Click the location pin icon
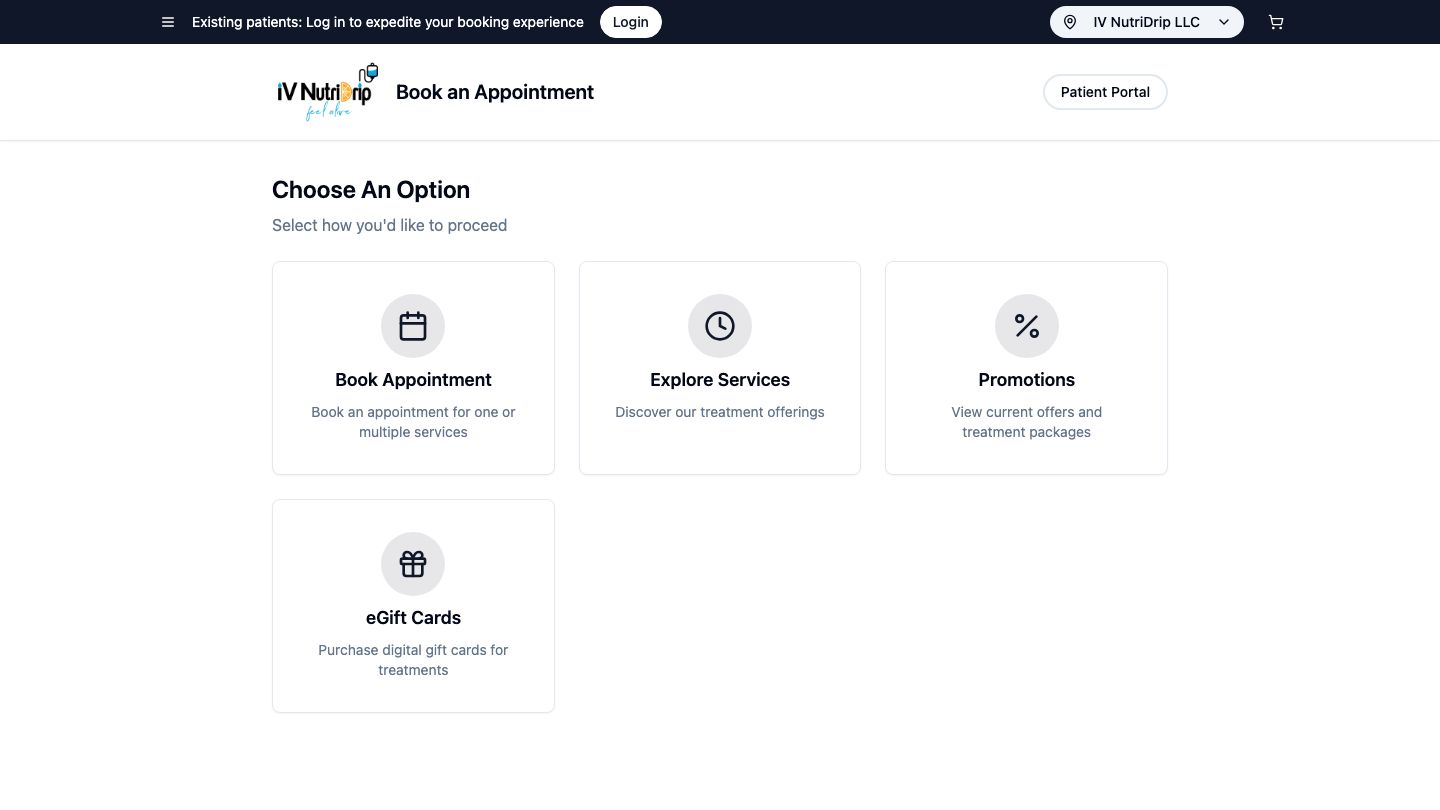 1070,22
